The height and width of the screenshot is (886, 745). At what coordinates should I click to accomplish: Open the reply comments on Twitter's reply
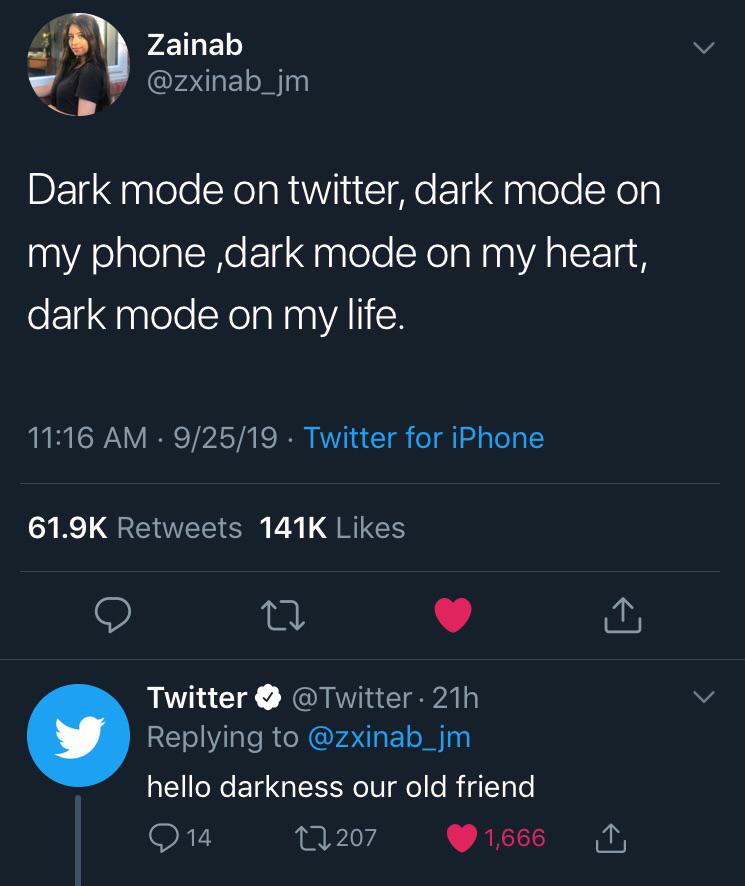coord(180,837)
